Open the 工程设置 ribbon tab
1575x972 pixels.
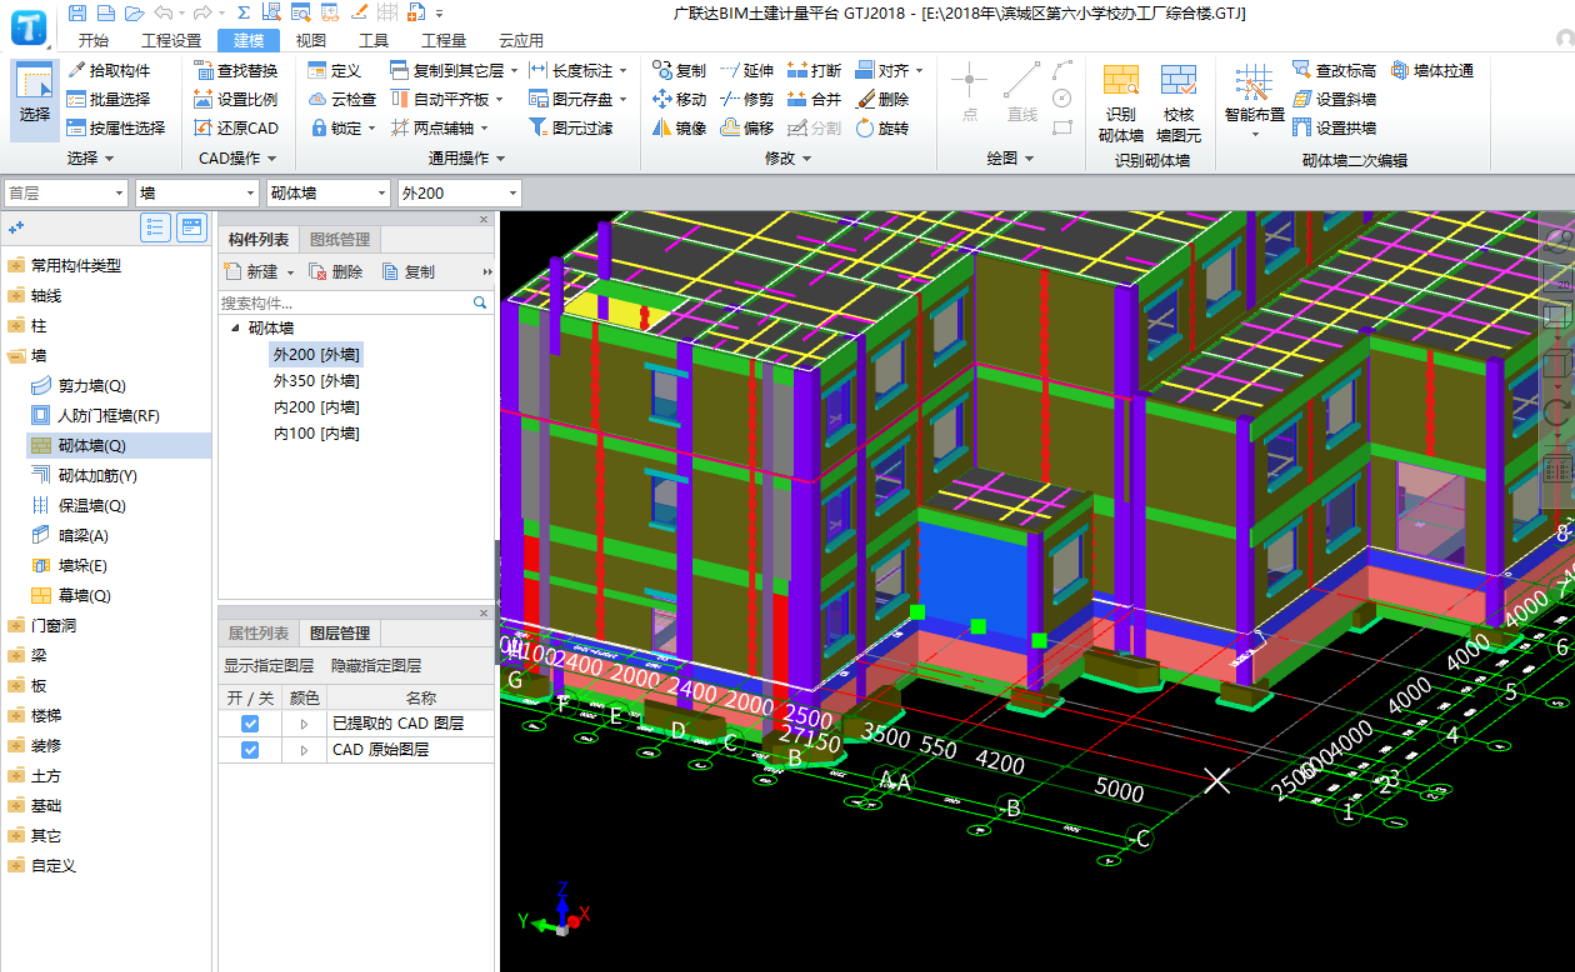pyautogui.click(x=171, y=40)
